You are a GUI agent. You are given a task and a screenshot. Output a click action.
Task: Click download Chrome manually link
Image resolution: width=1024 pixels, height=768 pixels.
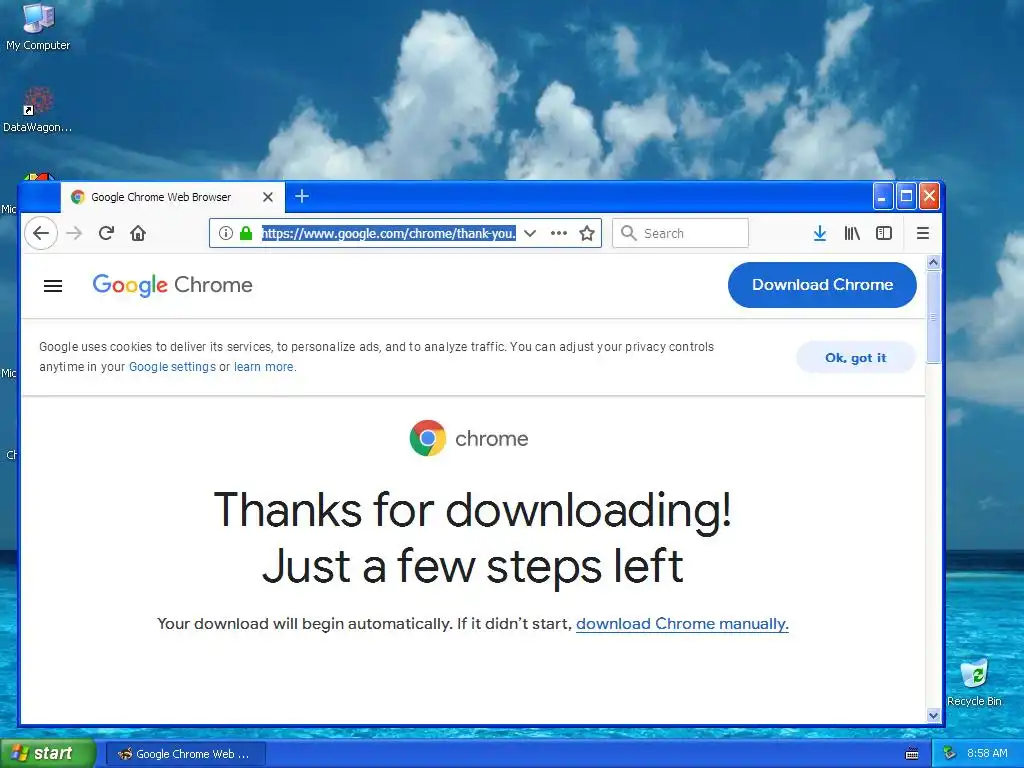(682, 624)
